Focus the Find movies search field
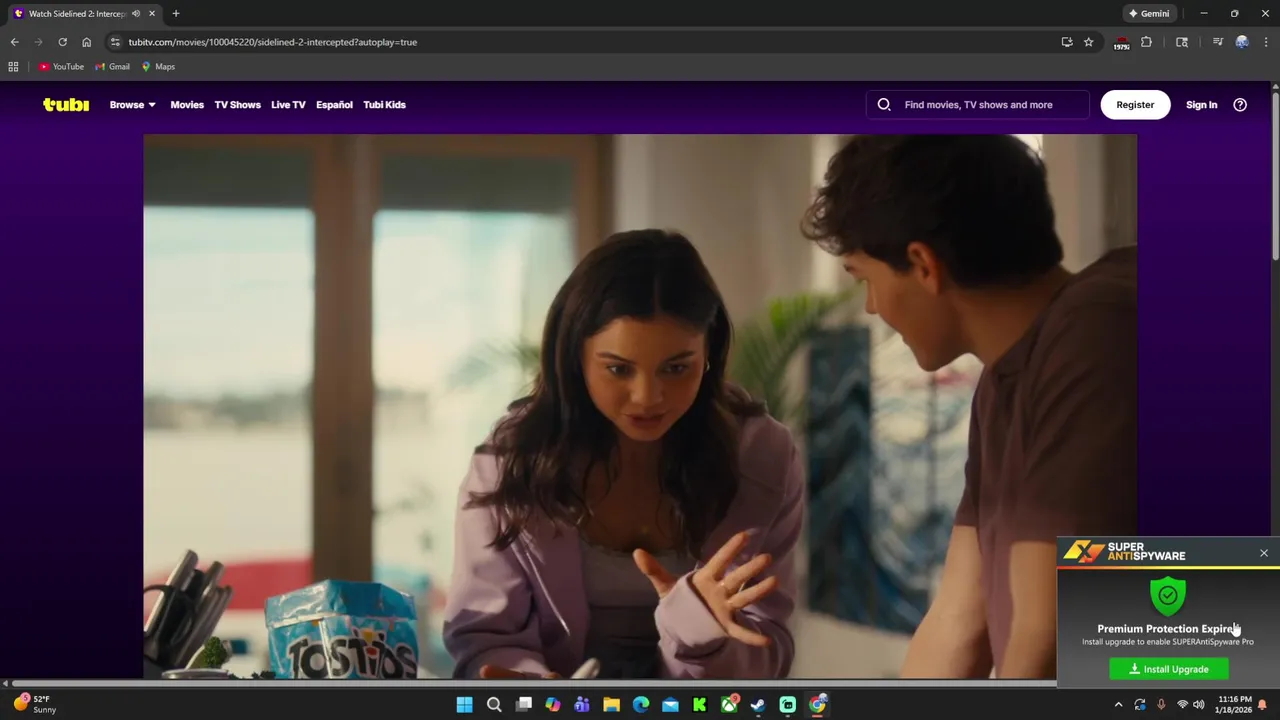This screenshot has height=720, width=1280. click(x=978, y=104)
